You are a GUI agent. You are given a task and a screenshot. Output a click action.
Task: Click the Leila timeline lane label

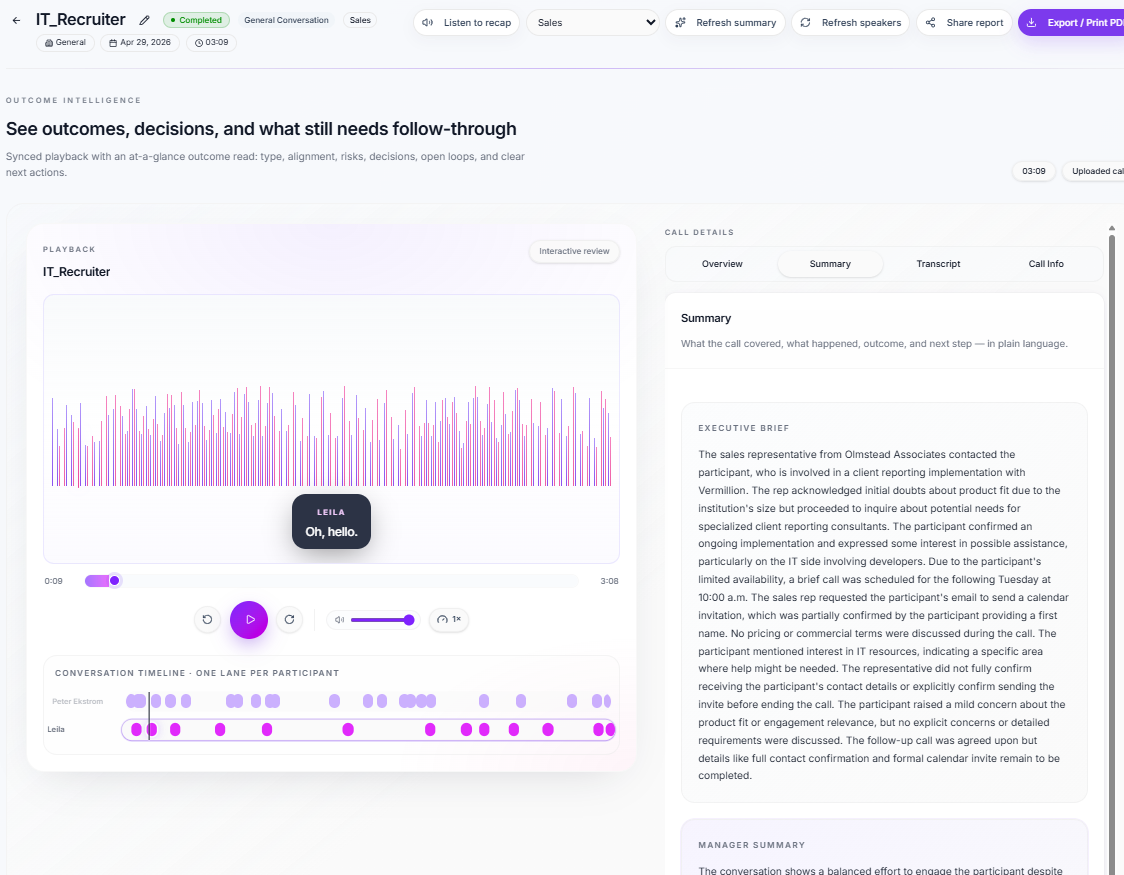tap(56, 730)
